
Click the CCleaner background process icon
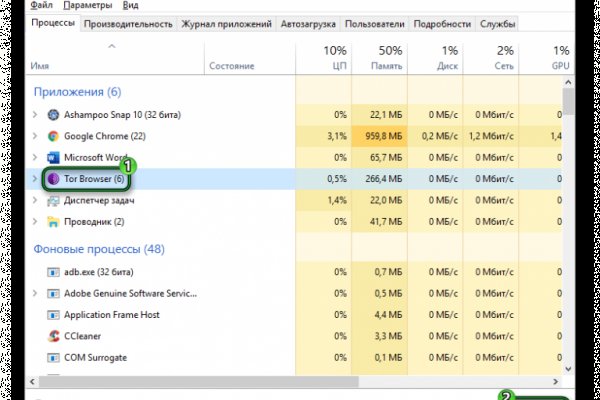(54, 336)
